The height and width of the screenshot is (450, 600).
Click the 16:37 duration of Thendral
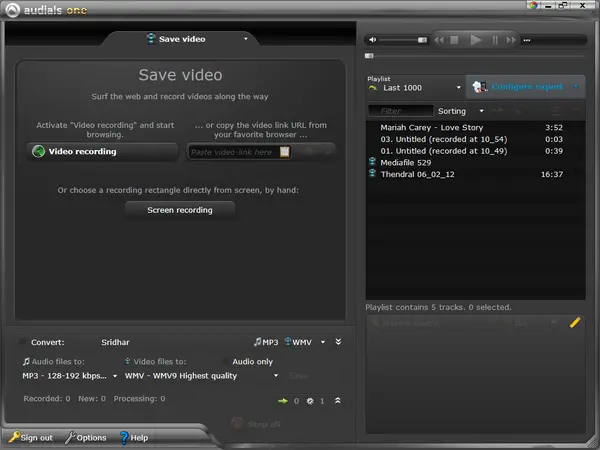coord(552,174)
